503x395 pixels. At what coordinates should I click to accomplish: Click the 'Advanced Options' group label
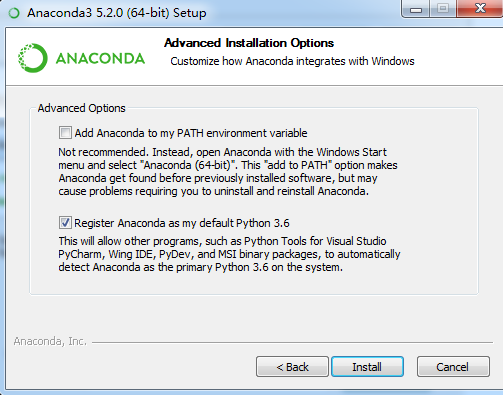click(x=82, y=108)
